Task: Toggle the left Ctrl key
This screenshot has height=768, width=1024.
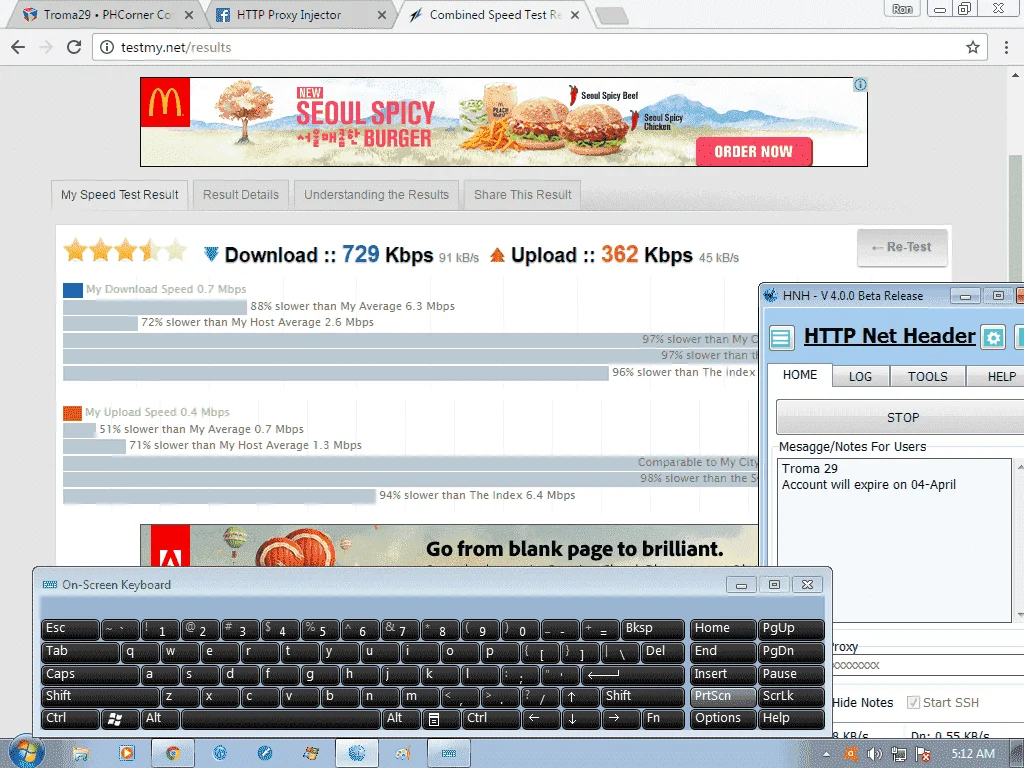Action: tap(71, 718)
